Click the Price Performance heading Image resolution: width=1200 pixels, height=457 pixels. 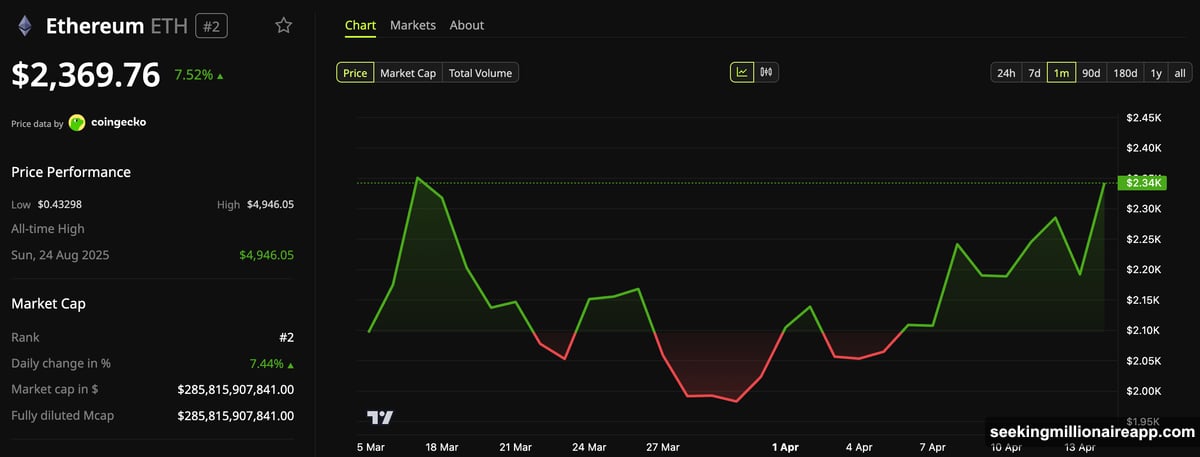point(71,172)
